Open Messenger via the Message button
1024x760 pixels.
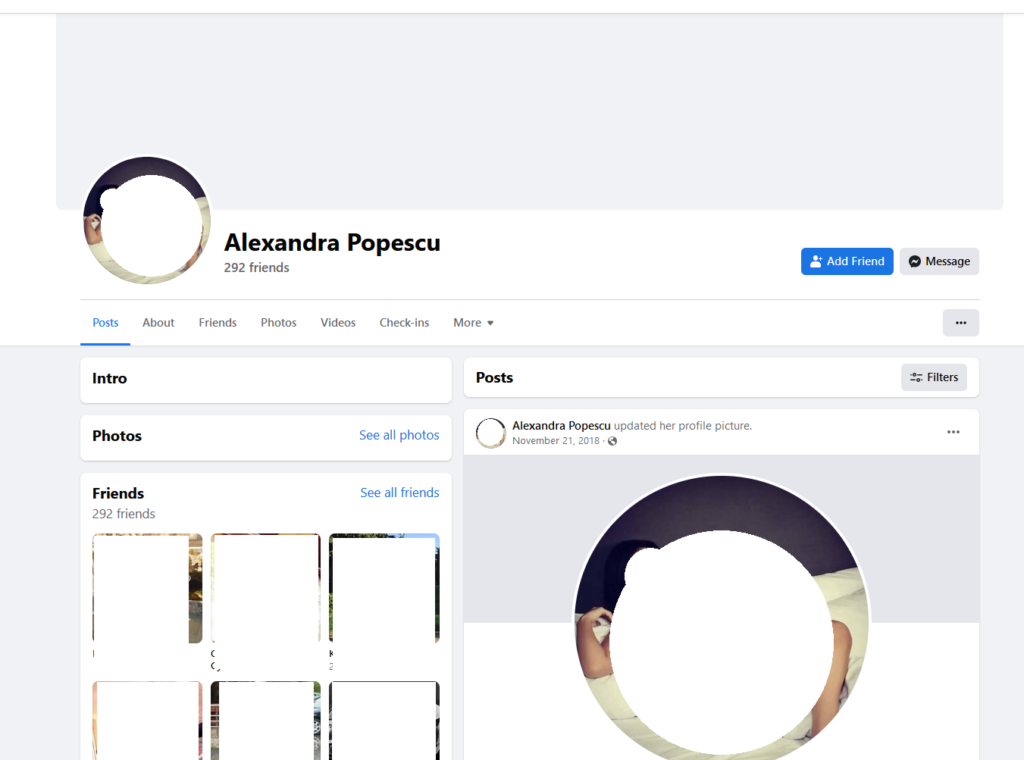(x=938, y=261)
